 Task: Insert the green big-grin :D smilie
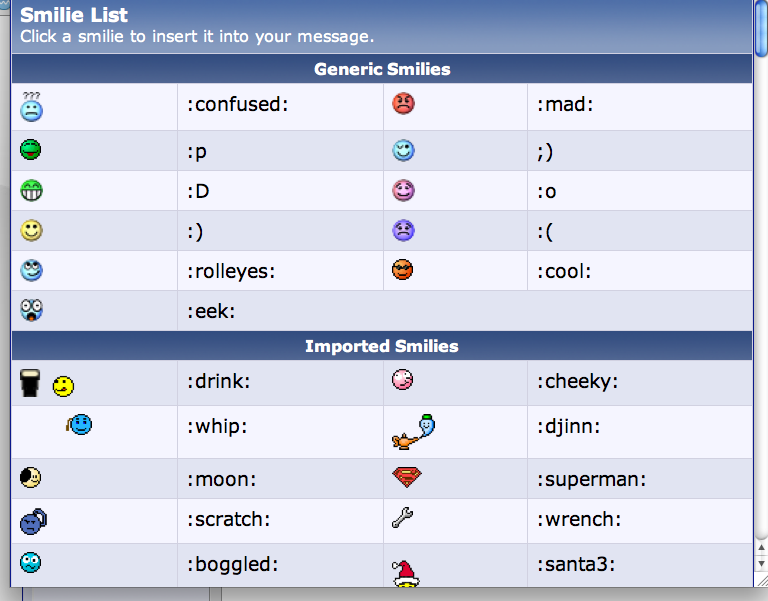coord(31,191)
